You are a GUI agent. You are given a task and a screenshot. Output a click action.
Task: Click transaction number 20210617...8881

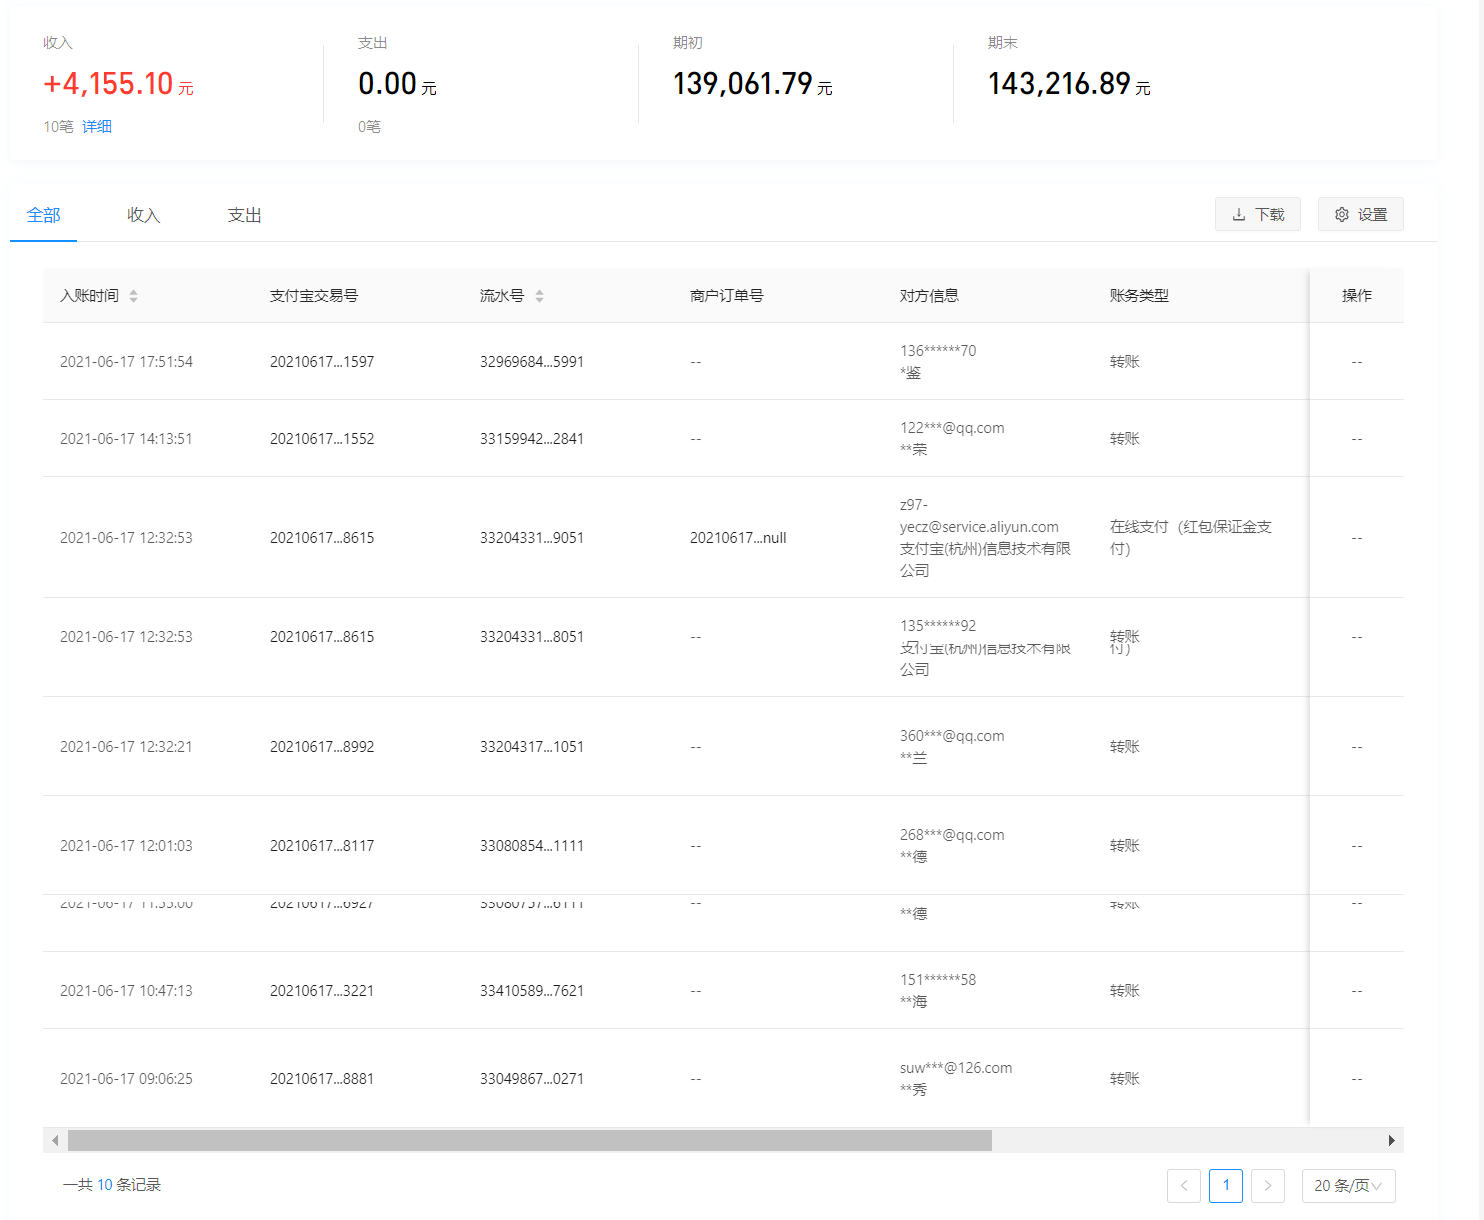pyautogui.click(x=321, y=1079)
